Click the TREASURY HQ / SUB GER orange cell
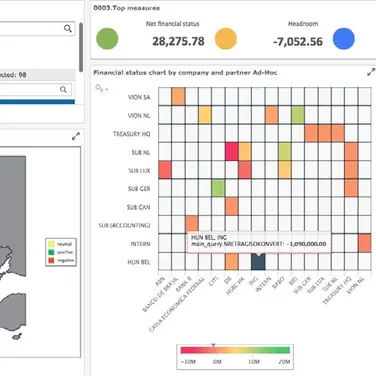The height and width of the screenshot is (376, 376). click(x=311, y=133)
